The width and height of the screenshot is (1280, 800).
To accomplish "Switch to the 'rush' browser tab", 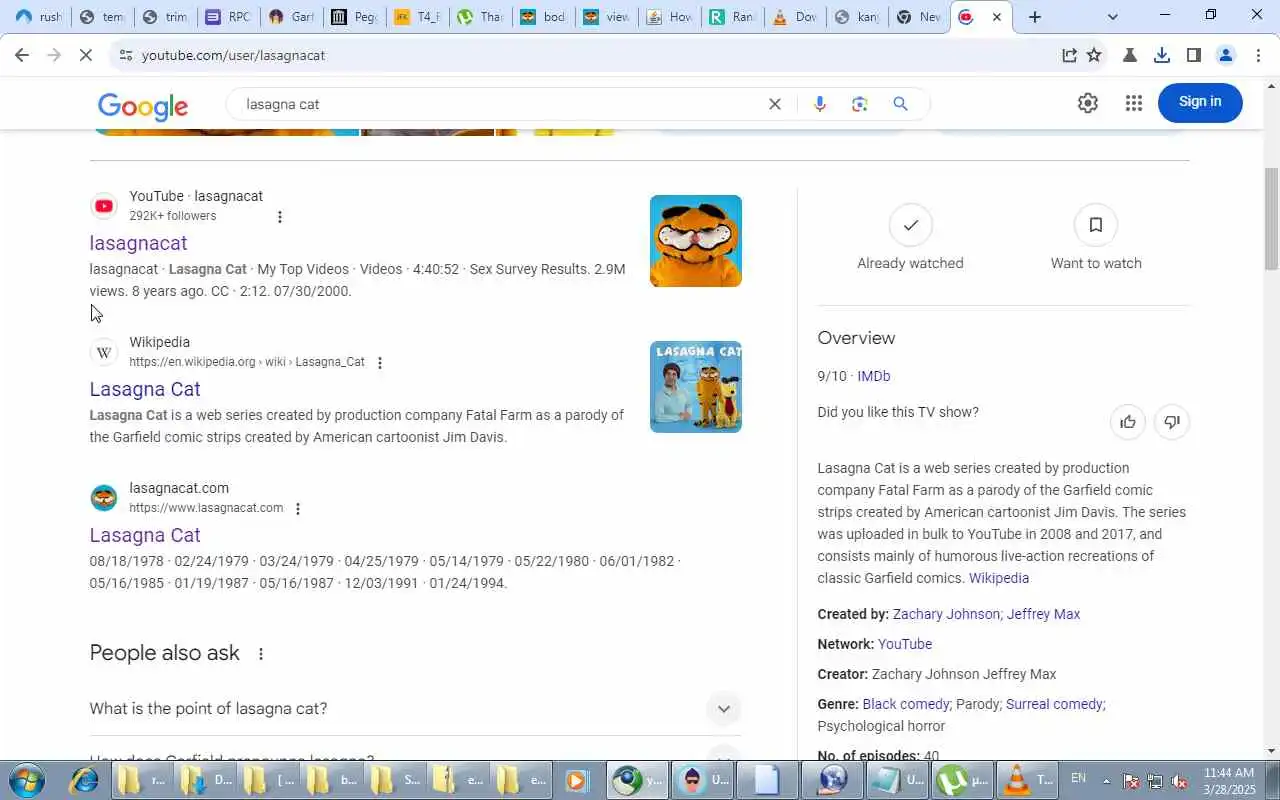I will pos(38,17).
